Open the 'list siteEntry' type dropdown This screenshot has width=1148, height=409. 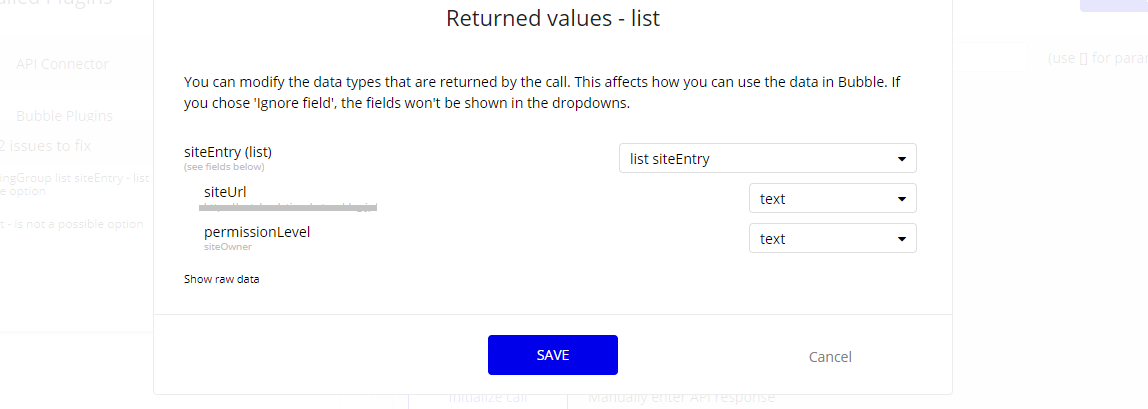[767, 158]
